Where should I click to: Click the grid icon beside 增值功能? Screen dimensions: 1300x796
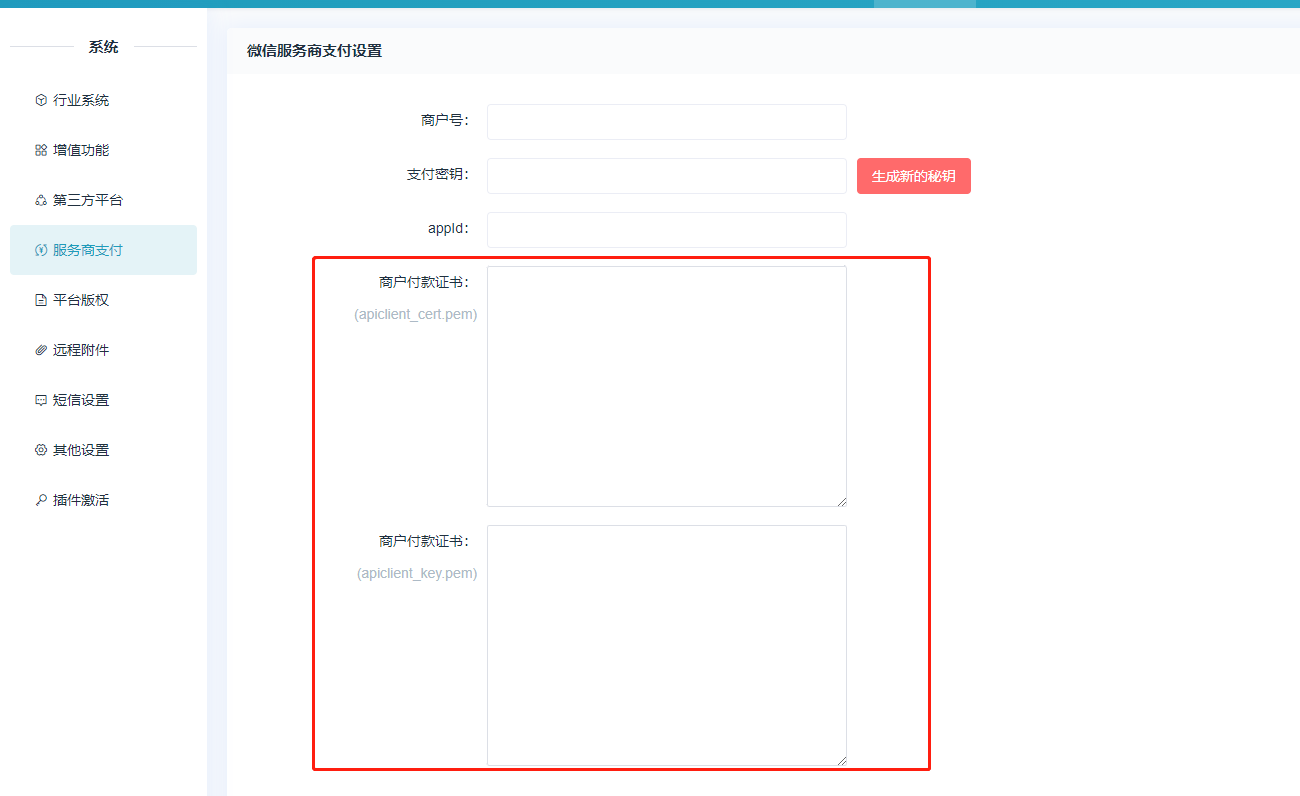41,150
